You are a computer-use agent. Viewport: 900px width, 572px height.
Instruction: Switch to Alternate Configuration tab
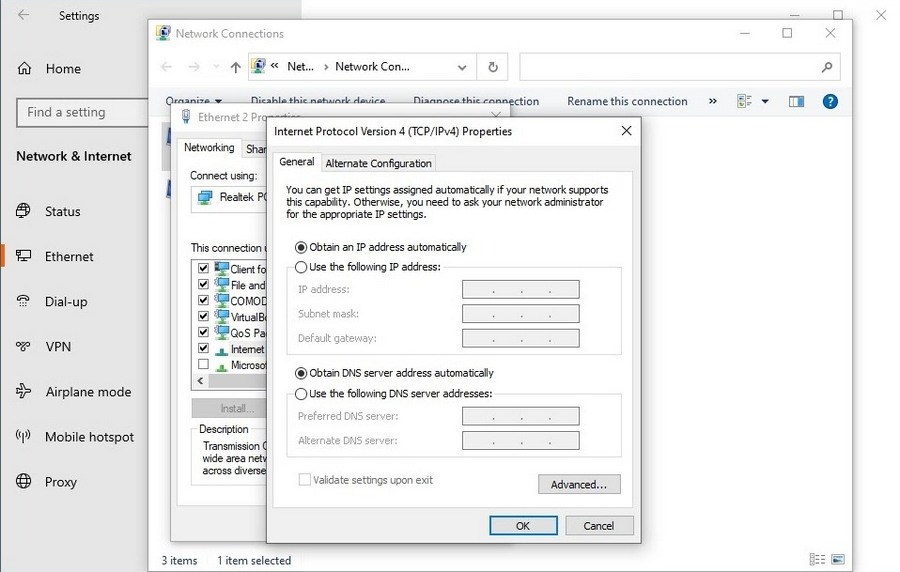point(378,164)
